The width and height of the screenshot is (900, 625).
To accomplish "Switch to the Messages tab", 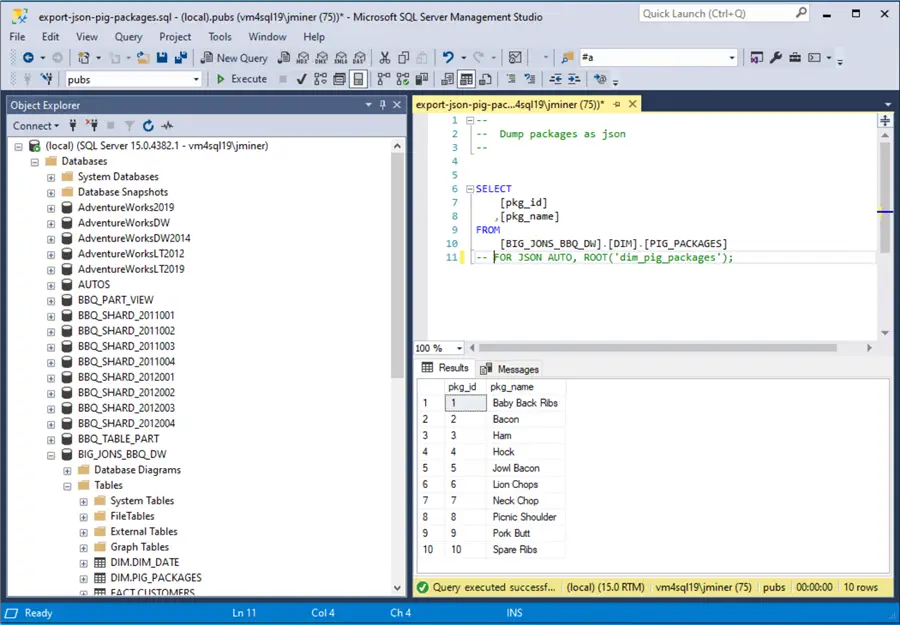I will point(510,369).
